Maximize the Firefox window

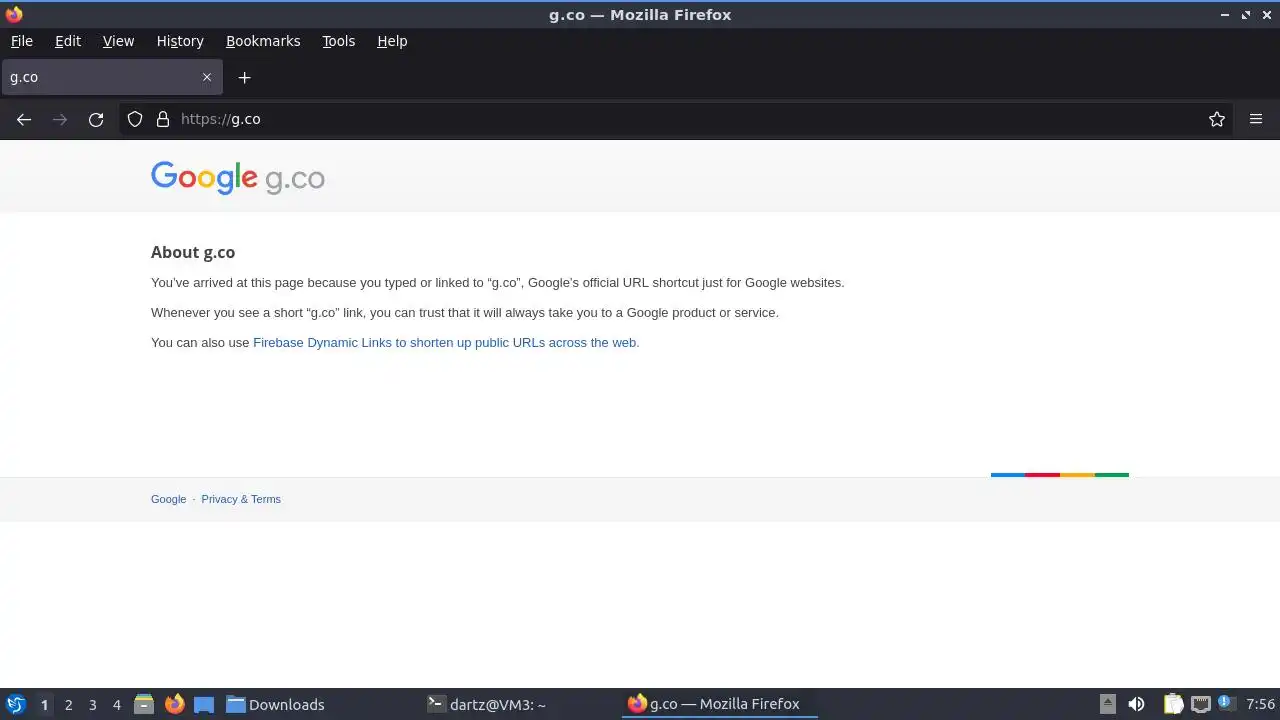(1246, 15)
